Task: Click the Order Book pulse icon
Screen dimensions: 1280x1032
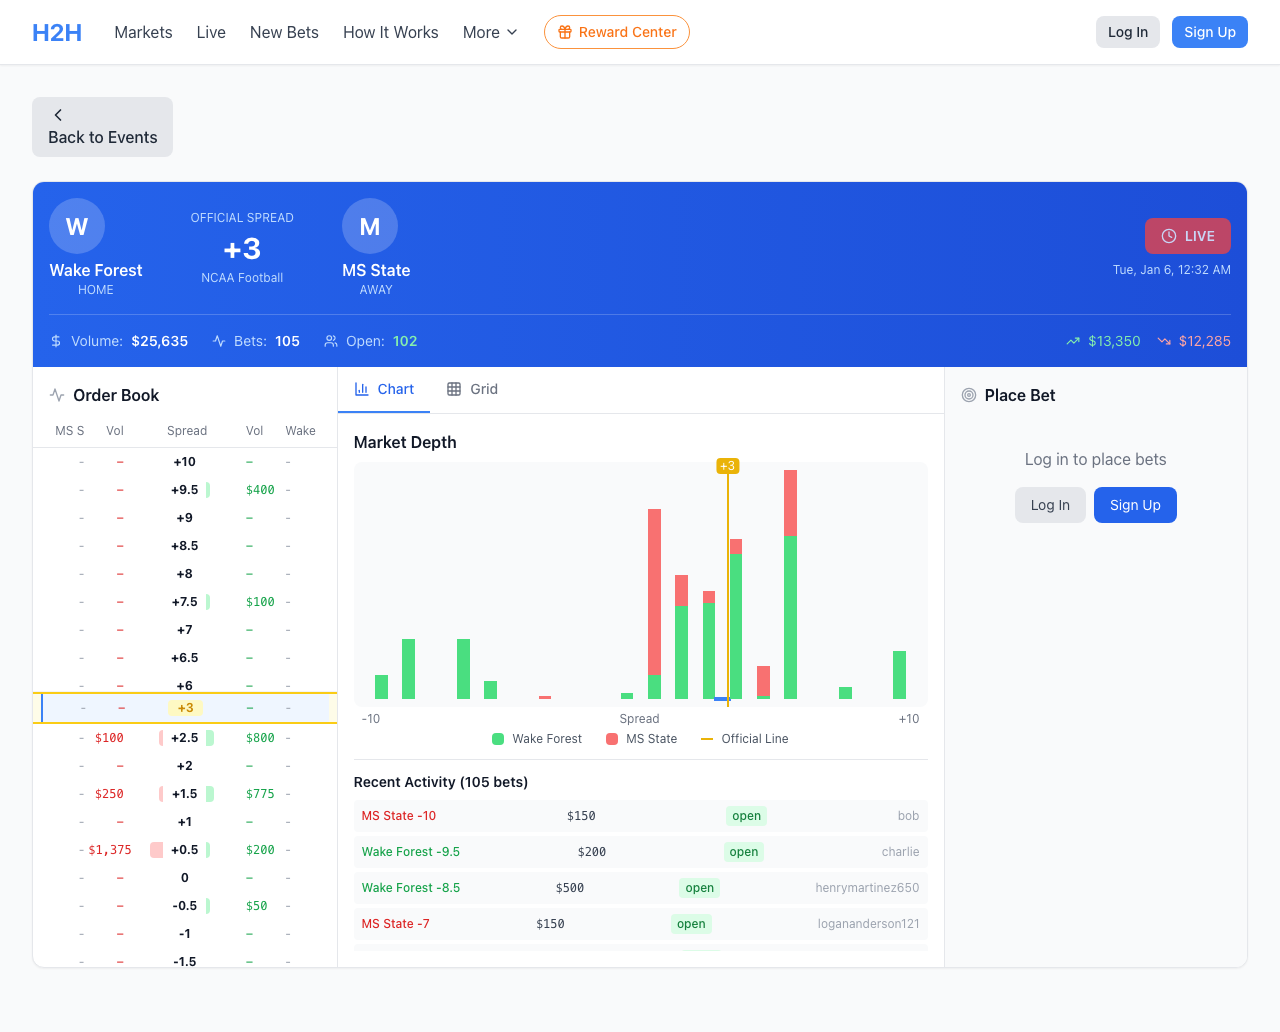Action: tap(57, 395)
